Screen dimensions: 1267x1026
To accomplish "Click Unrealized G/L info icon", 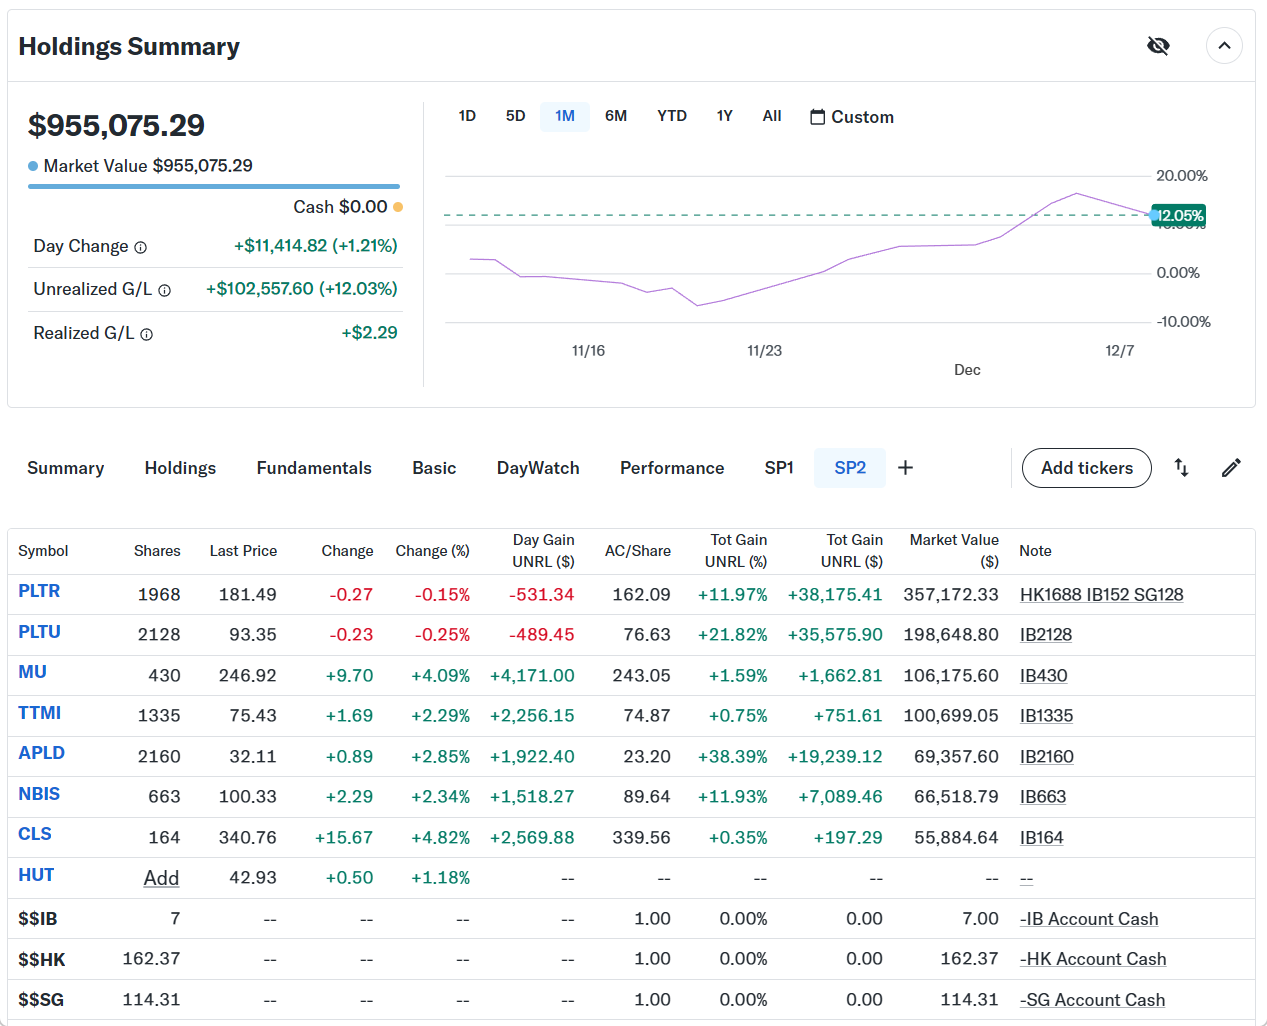I will click(165, 290).
